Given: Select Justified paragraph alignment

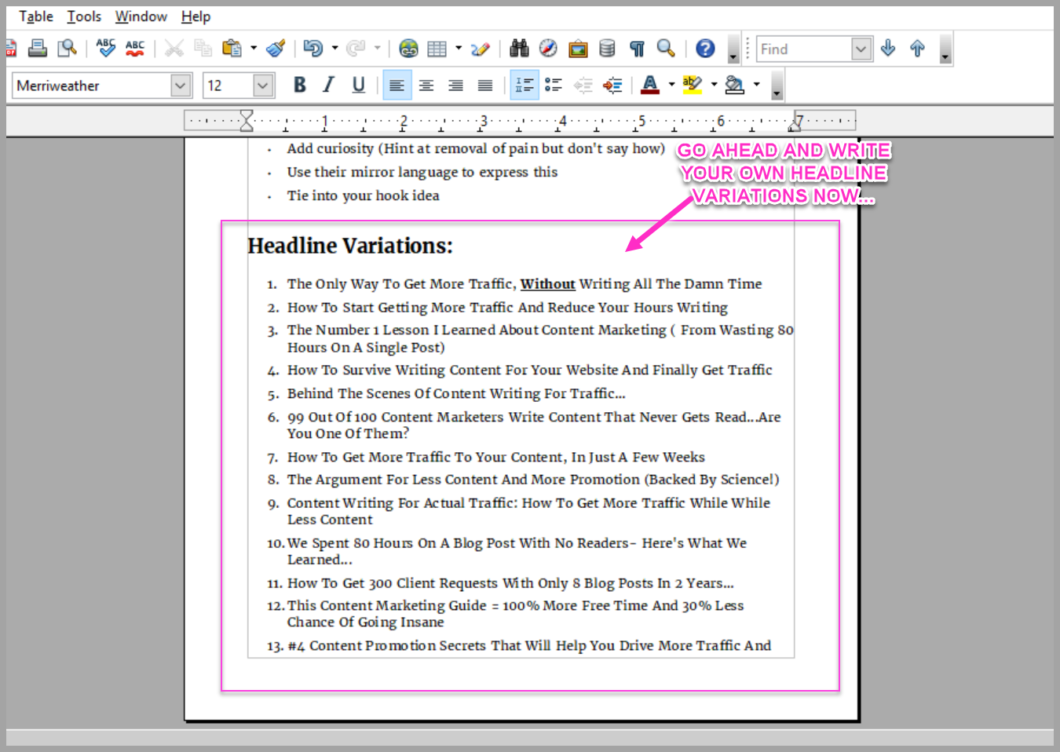Looking at the screenshot, I should tap(485, 85).
